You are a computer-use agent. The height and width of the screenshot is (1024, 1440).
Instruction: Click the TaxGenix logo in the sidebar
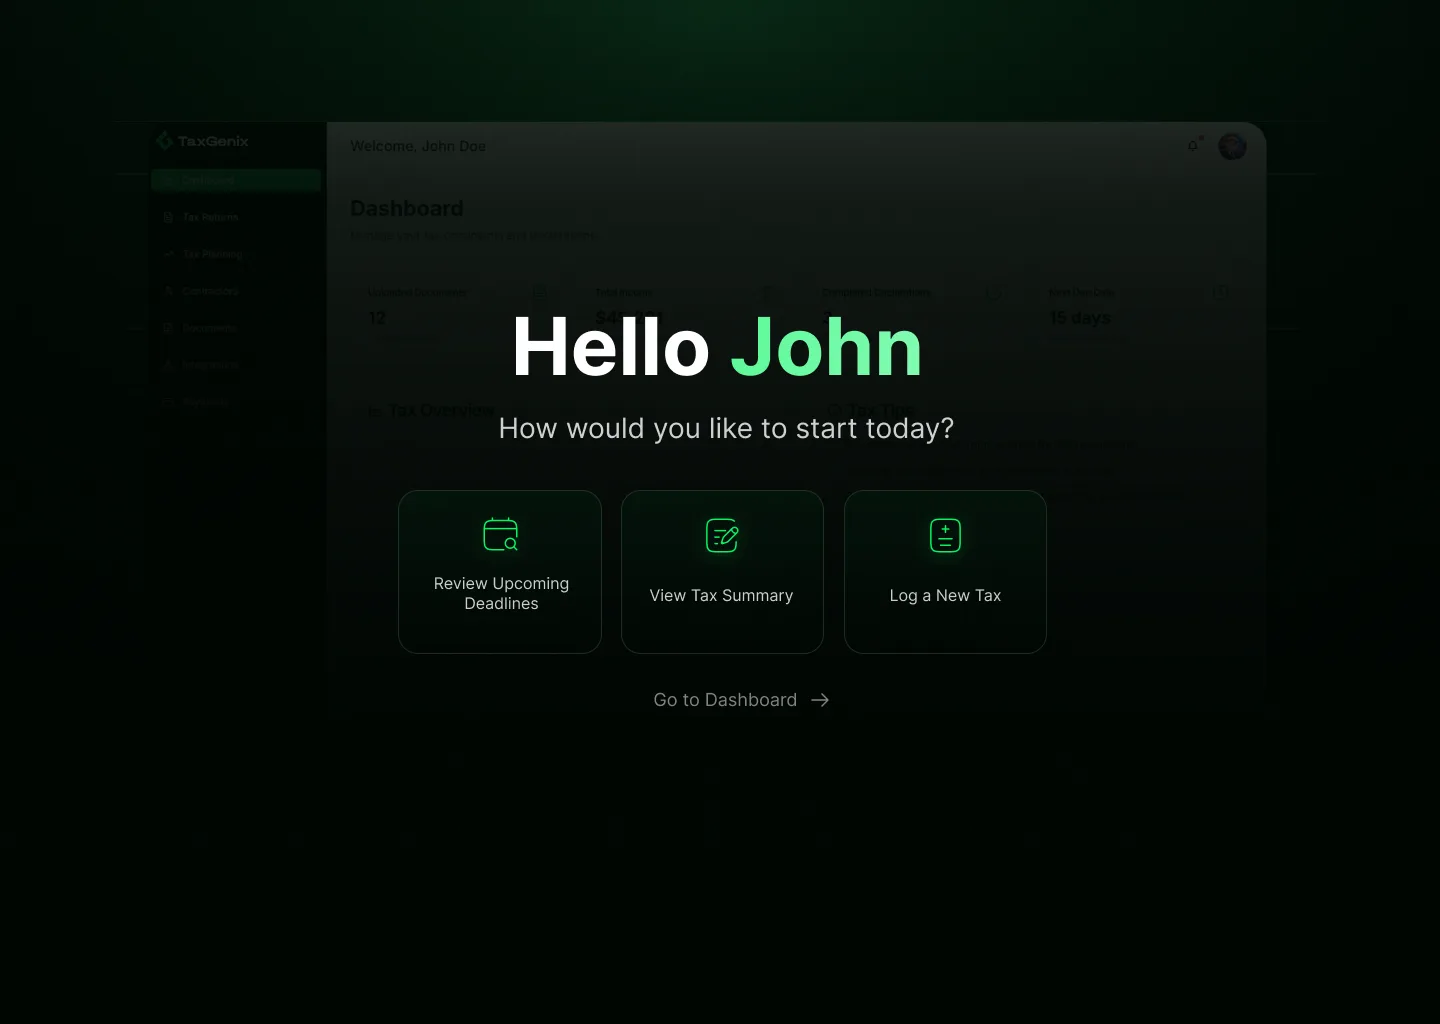point(202,141)
